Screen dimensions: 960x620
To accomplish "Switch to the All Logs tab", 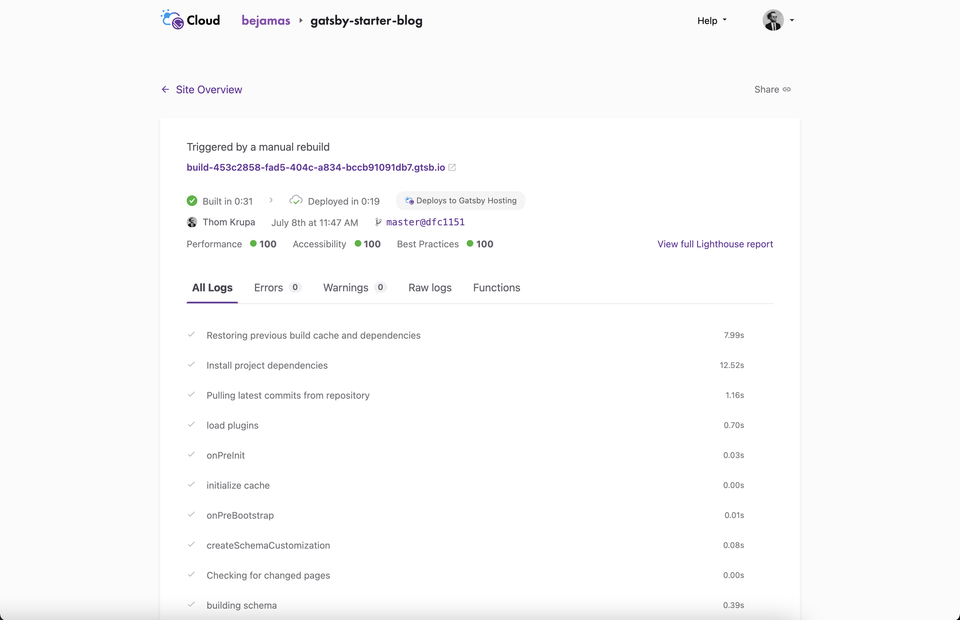I will (x=212, y=288).
